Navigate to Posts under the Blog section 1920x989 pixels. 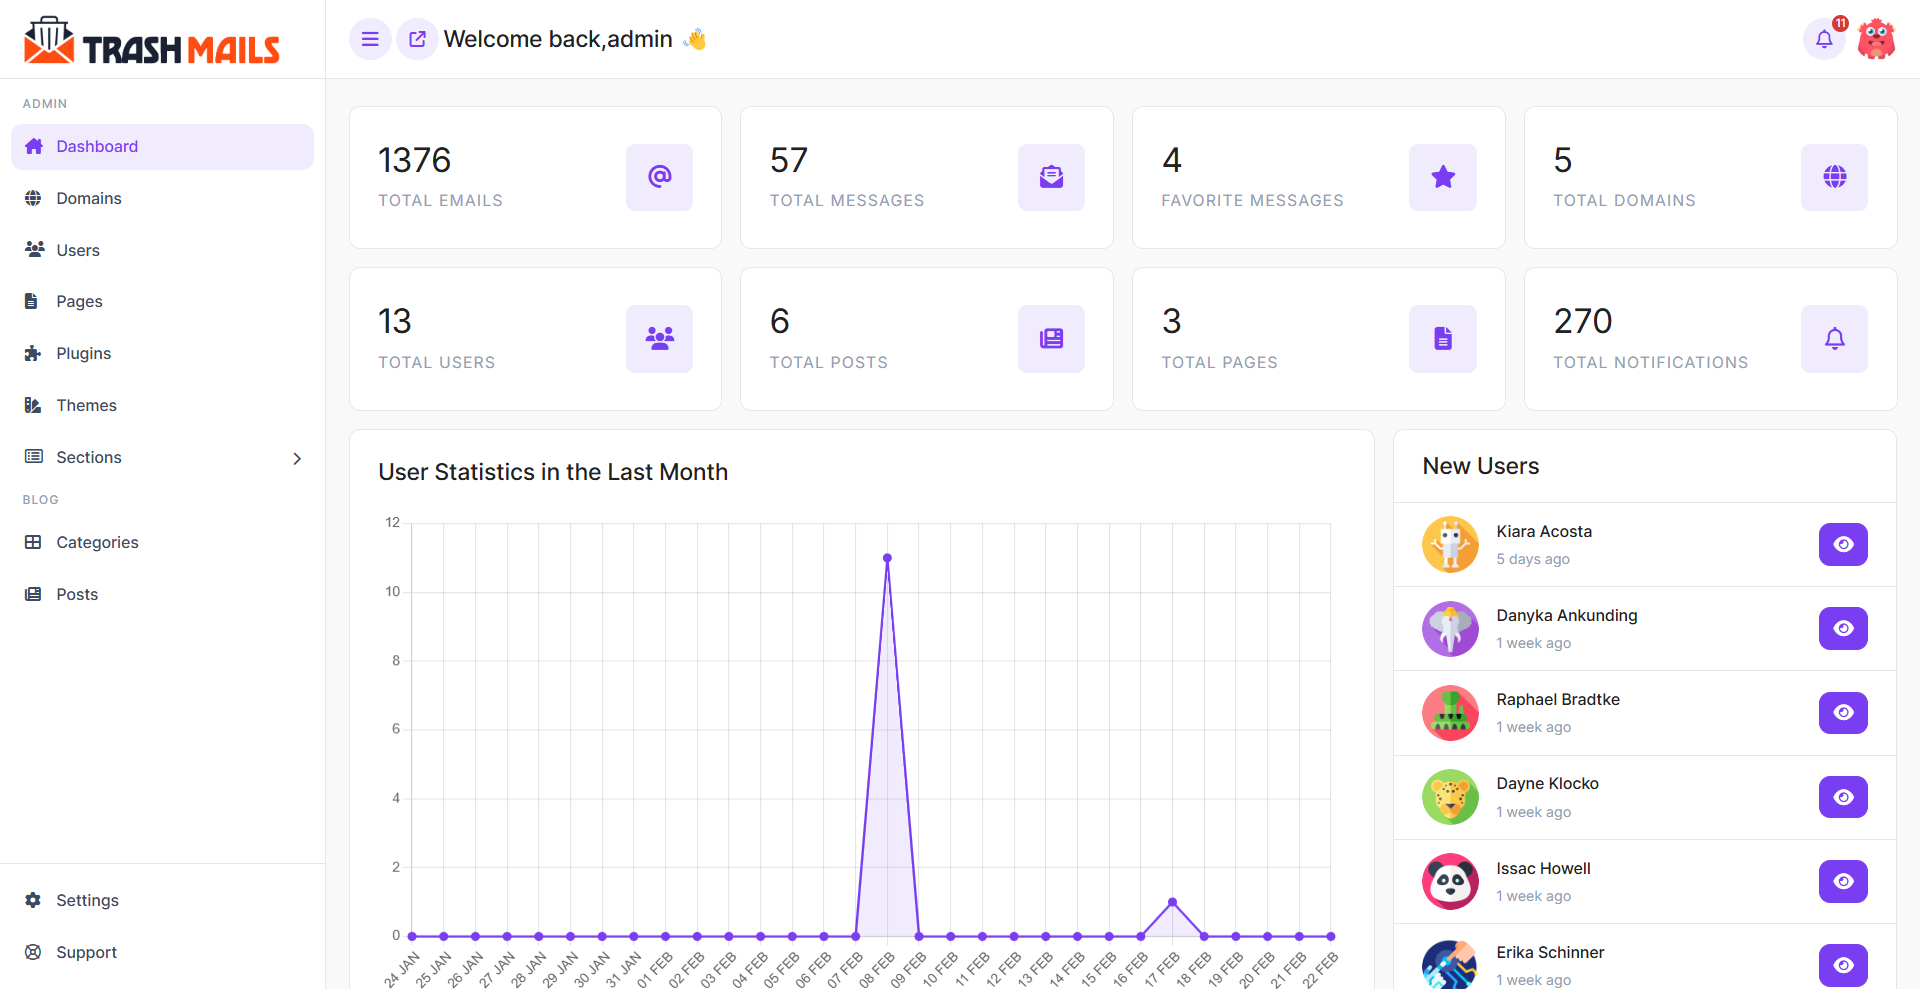(x=75, y=594)
